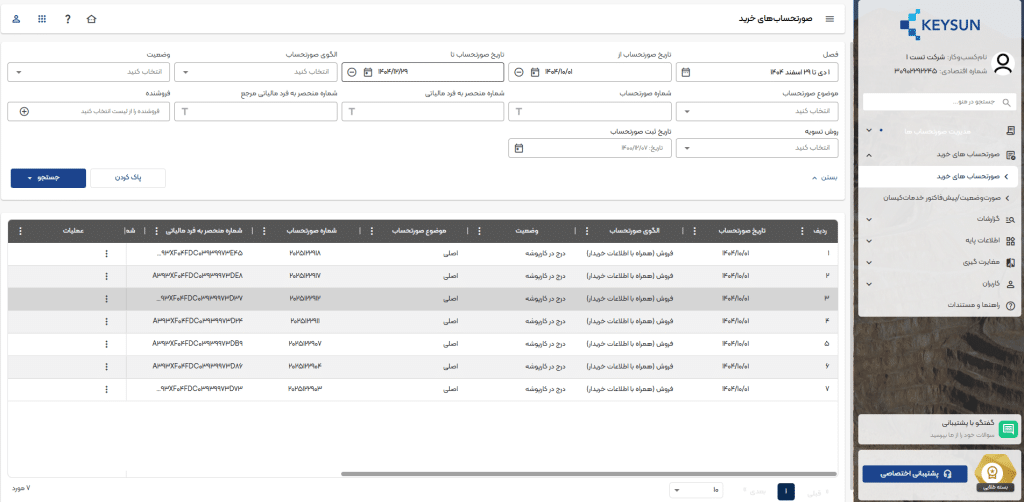The height and width of the screenshot is (502, 1024).
Task: Clear the تاریخ صورتحساب تا date with minus icon
Action: coord(351,72)
